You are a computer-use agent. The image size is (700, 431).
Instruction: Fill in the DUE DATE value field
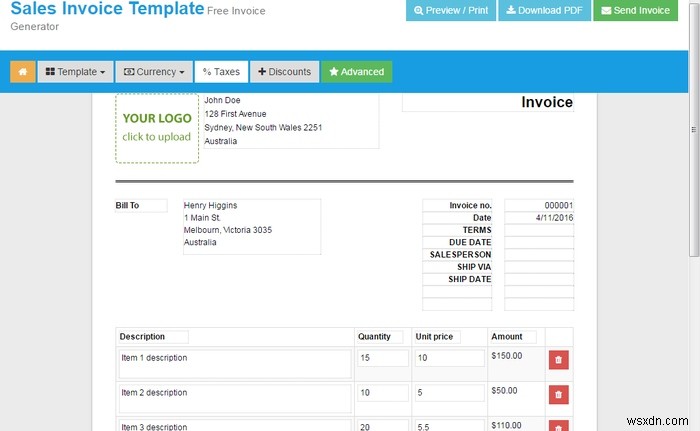539,243
